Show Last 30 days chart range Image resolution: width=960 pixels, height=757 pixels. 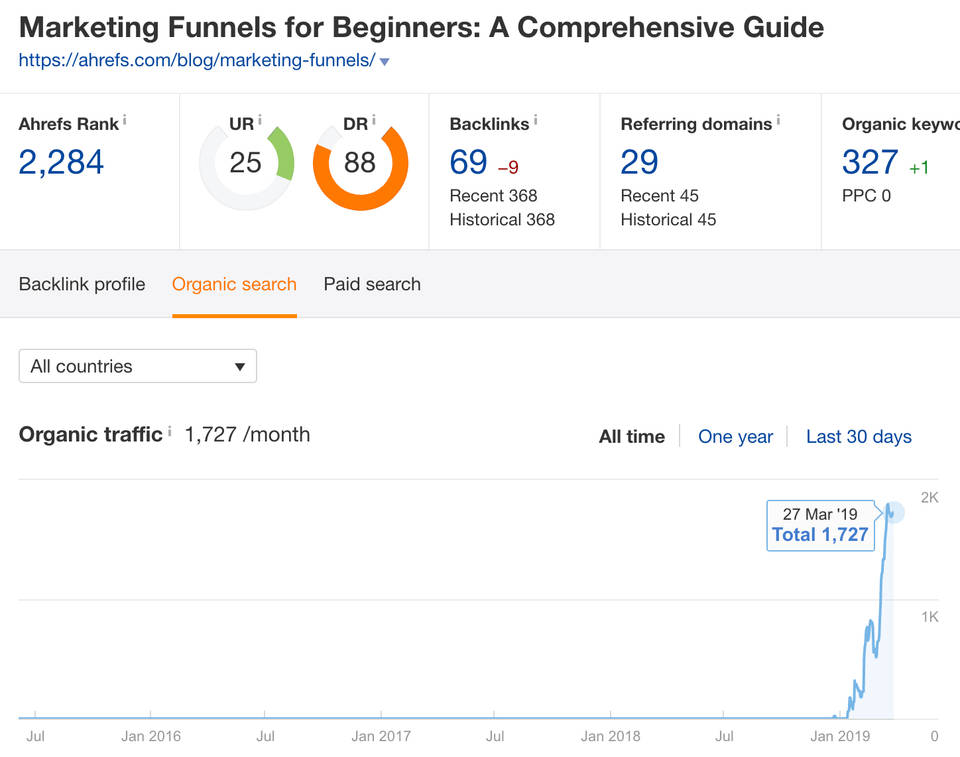[858, 436]
